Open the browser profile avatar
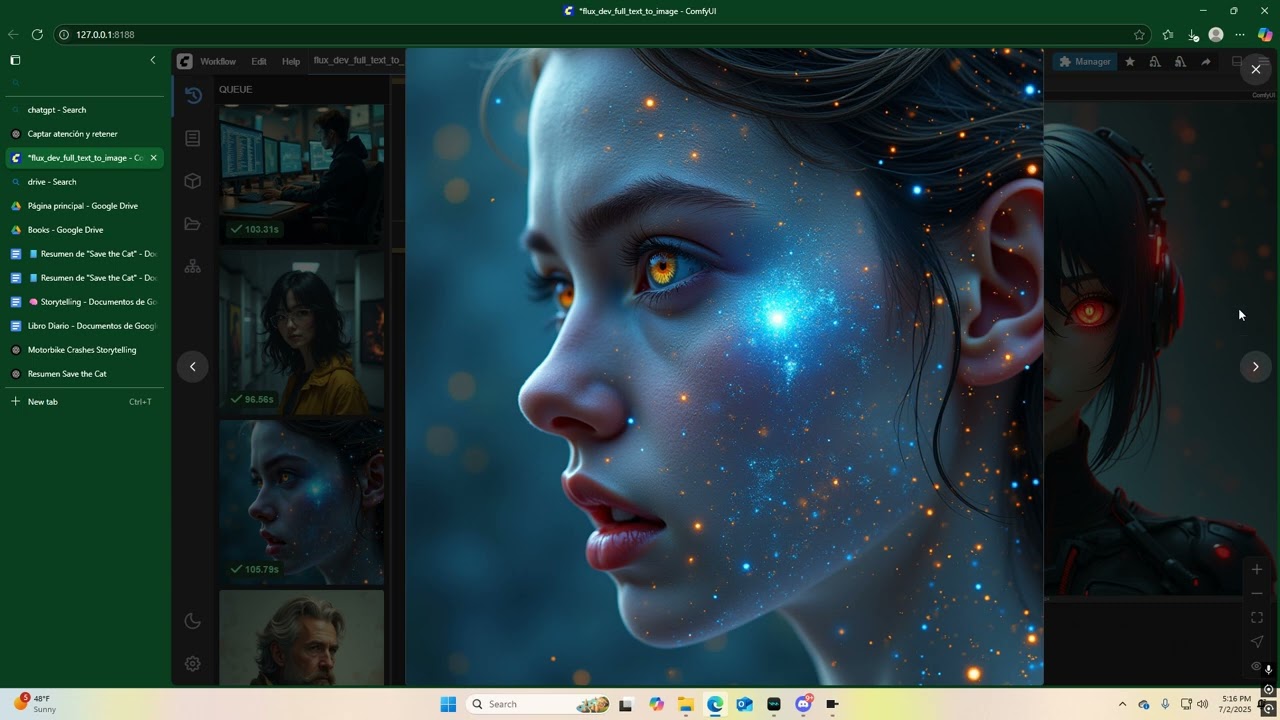The image size is (1280, 720). (x=1216, y=35)
